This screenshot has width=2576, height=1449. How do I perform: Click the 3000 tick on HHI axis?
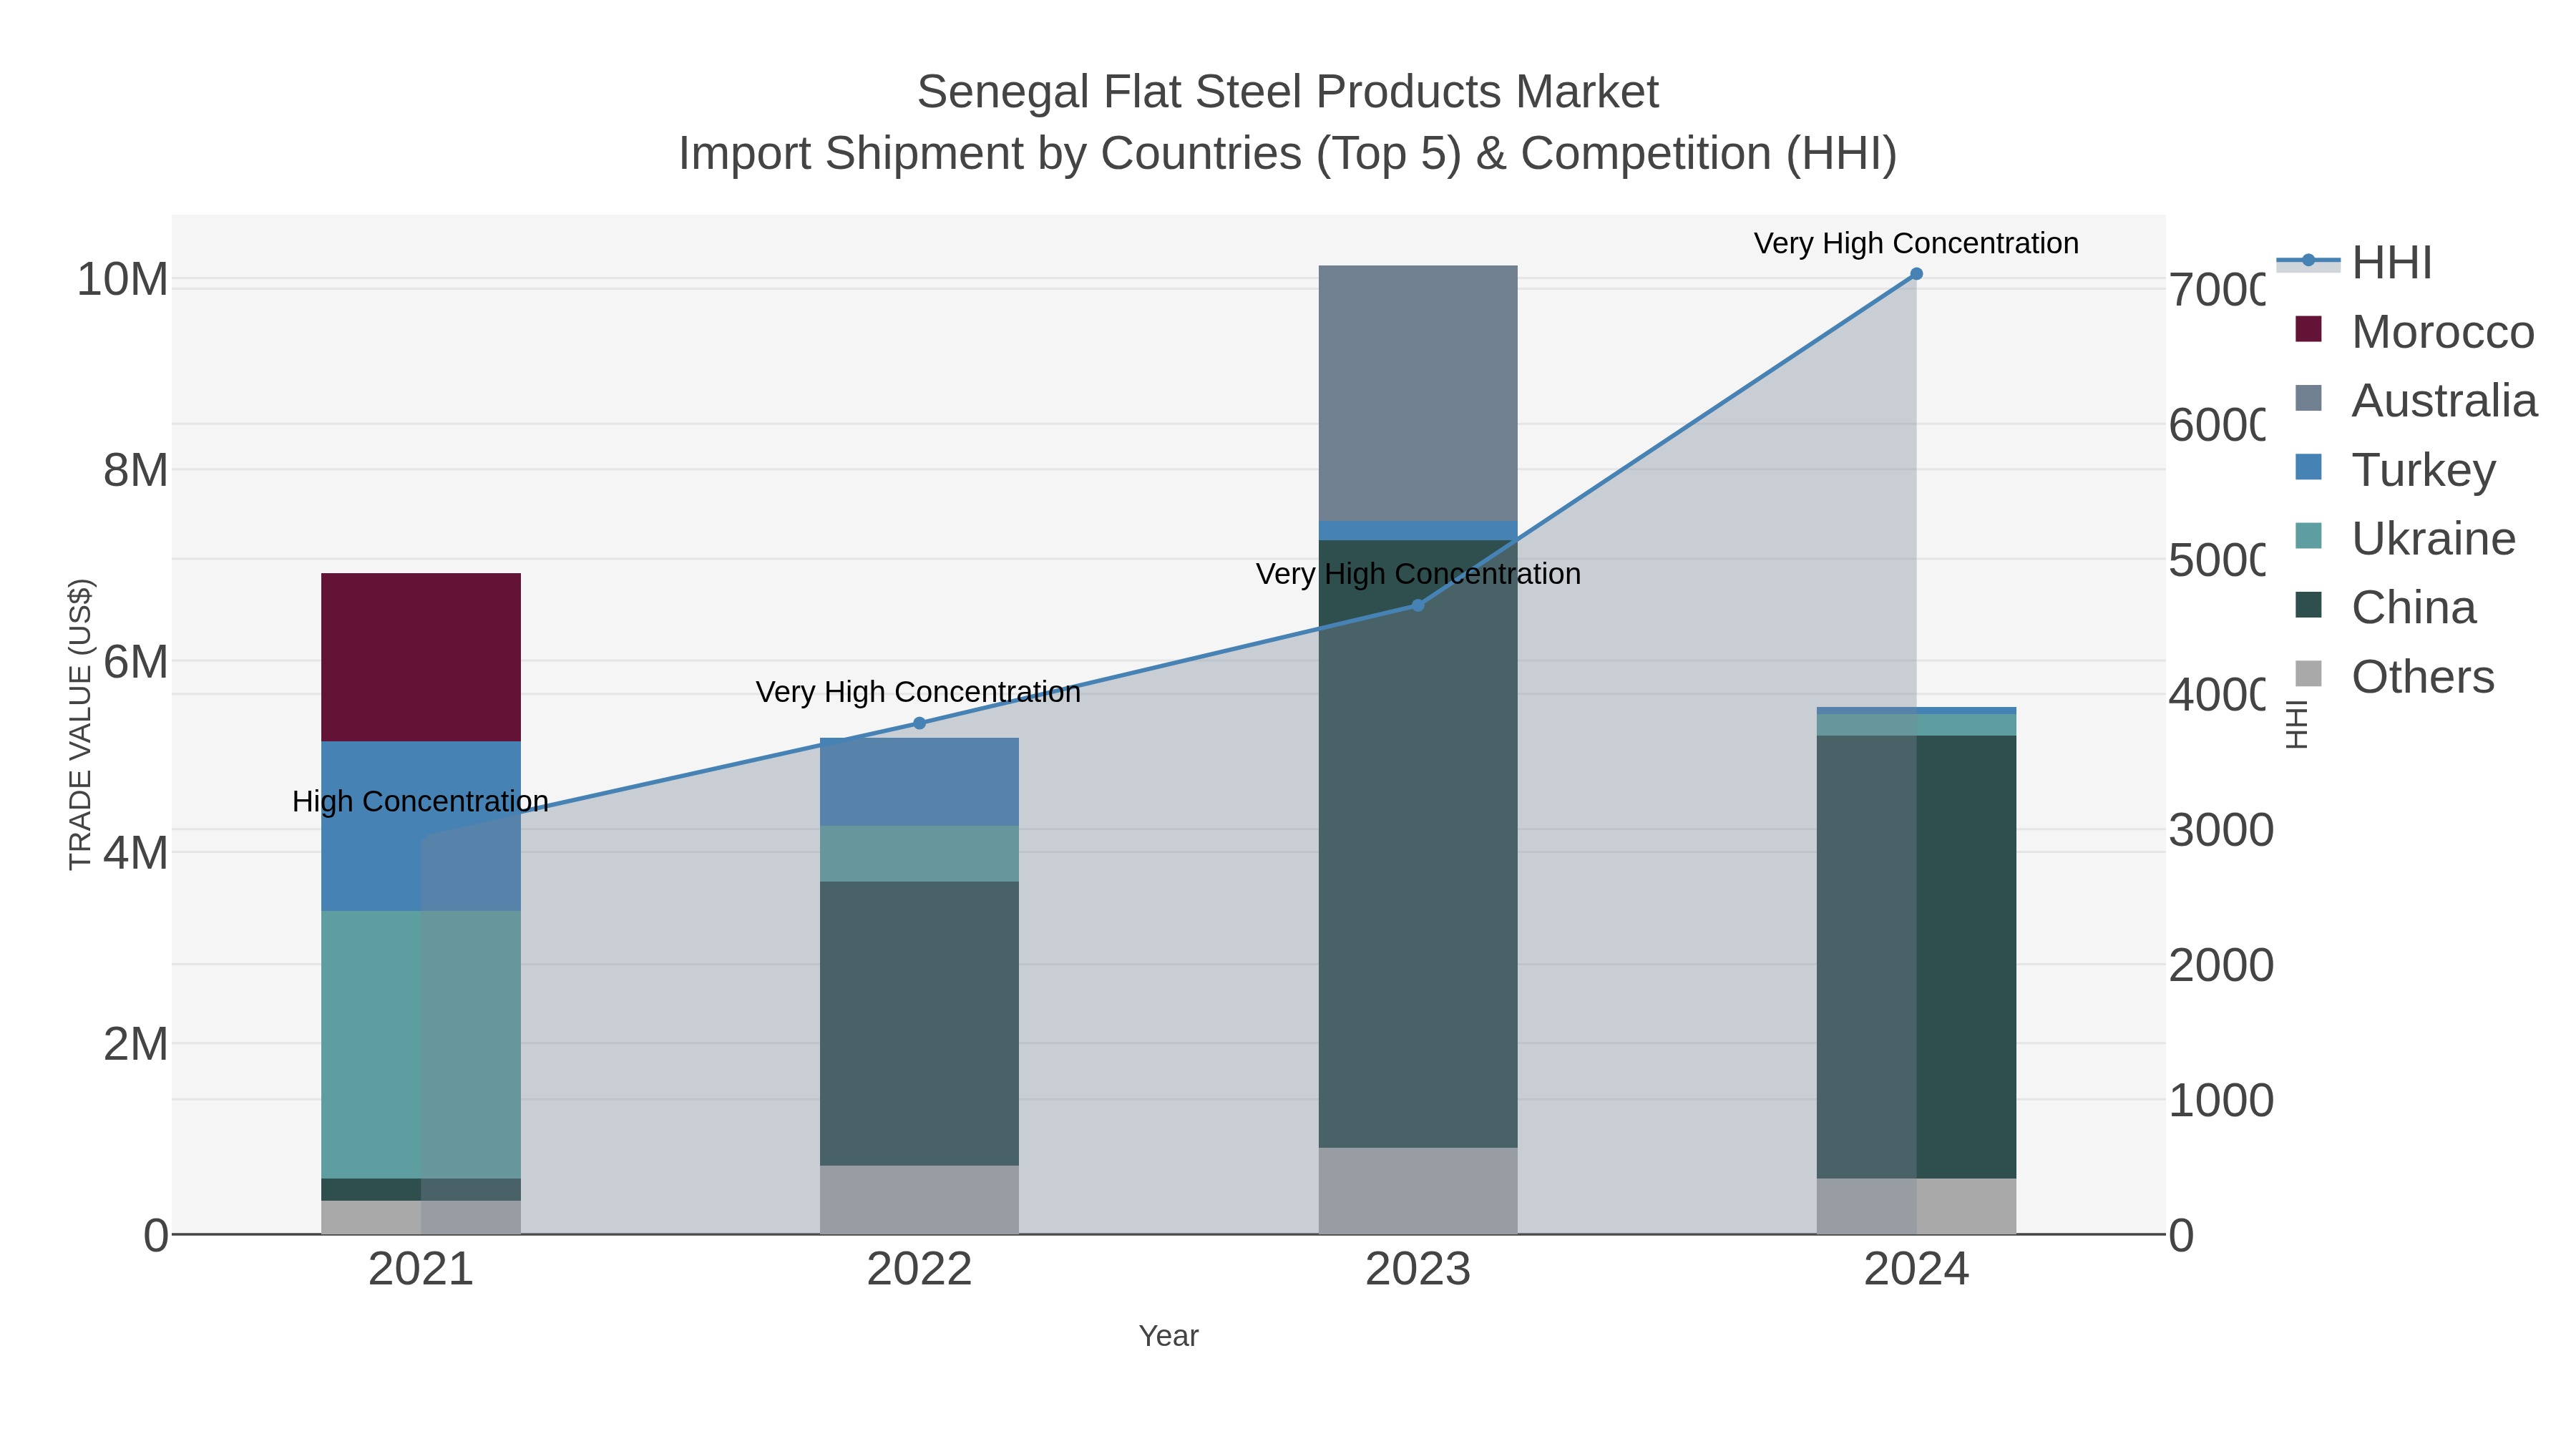pos(2221,830)
